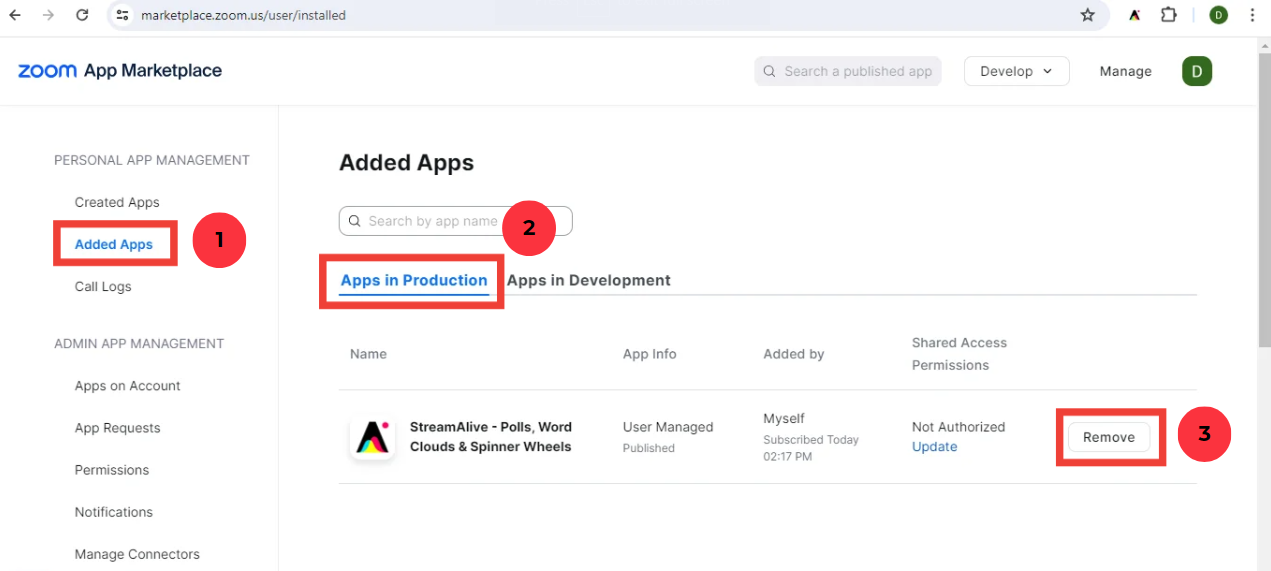1271x571 pixels.
Task: Go to Call Logs in sidebar
Action: pyautogui.click(x=103, y=286)
